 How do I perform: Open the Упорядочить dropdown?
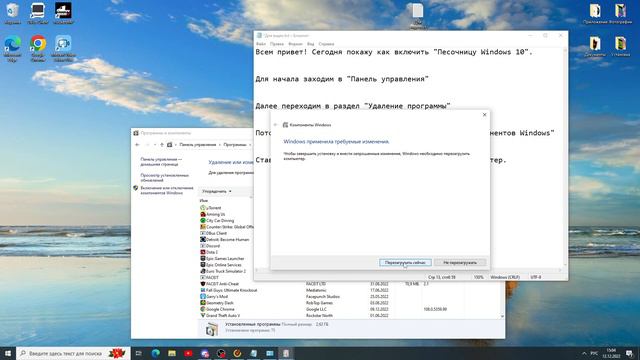coord(217,191)
